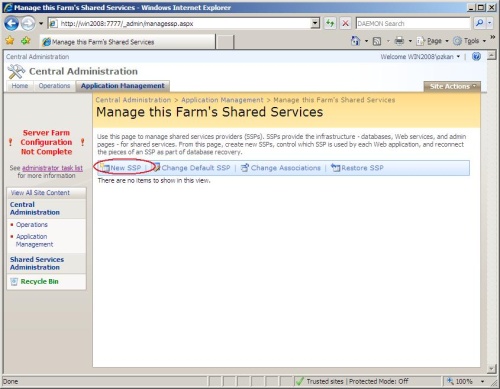The image size is (500, 389).
Task: Click the vertical scrollbar up arrow
Action: point(491,55)
